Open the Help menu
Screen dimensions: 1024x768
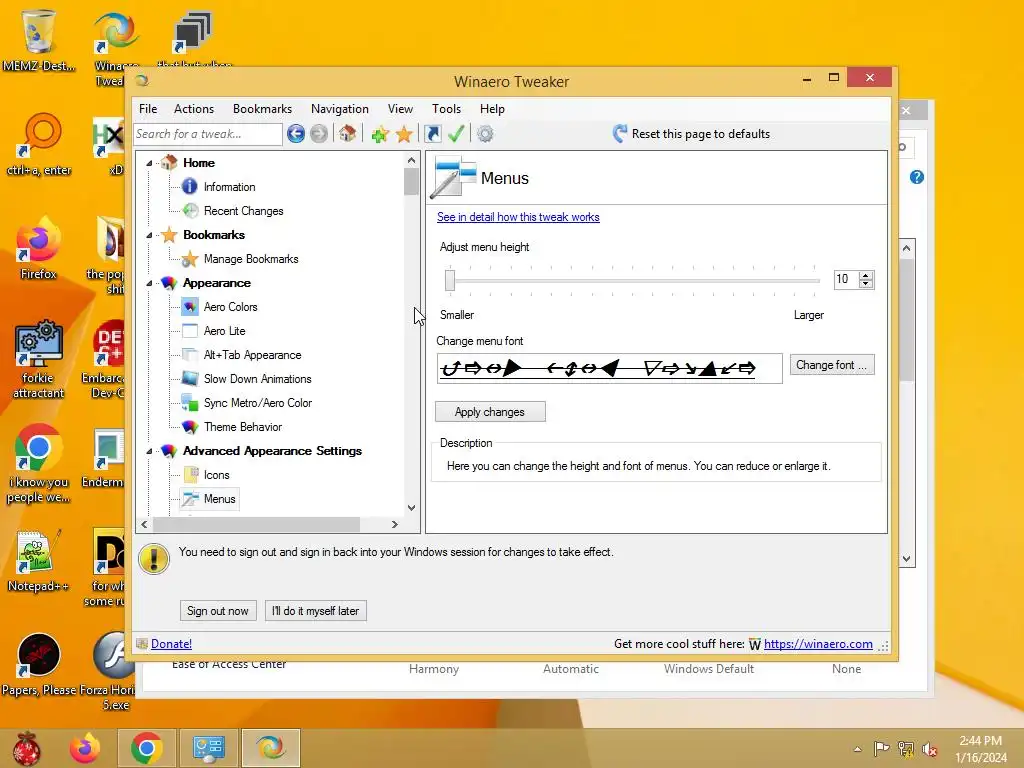pyautogui.click(x=492, y=109)
